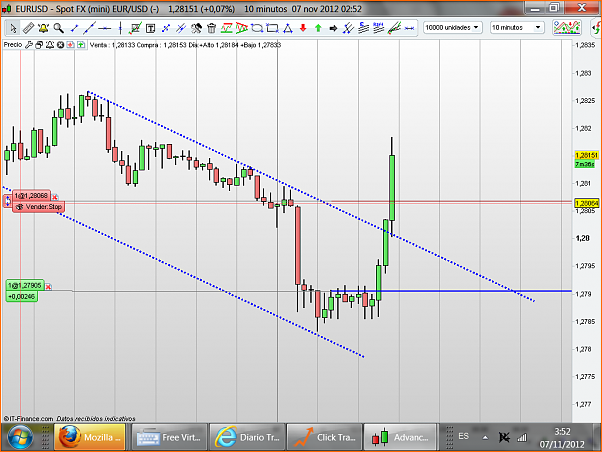This screenshot has width=602, height=452.
Task: Show hidden system tray icons
Action: pyautogui.click(x=485, y=437)
